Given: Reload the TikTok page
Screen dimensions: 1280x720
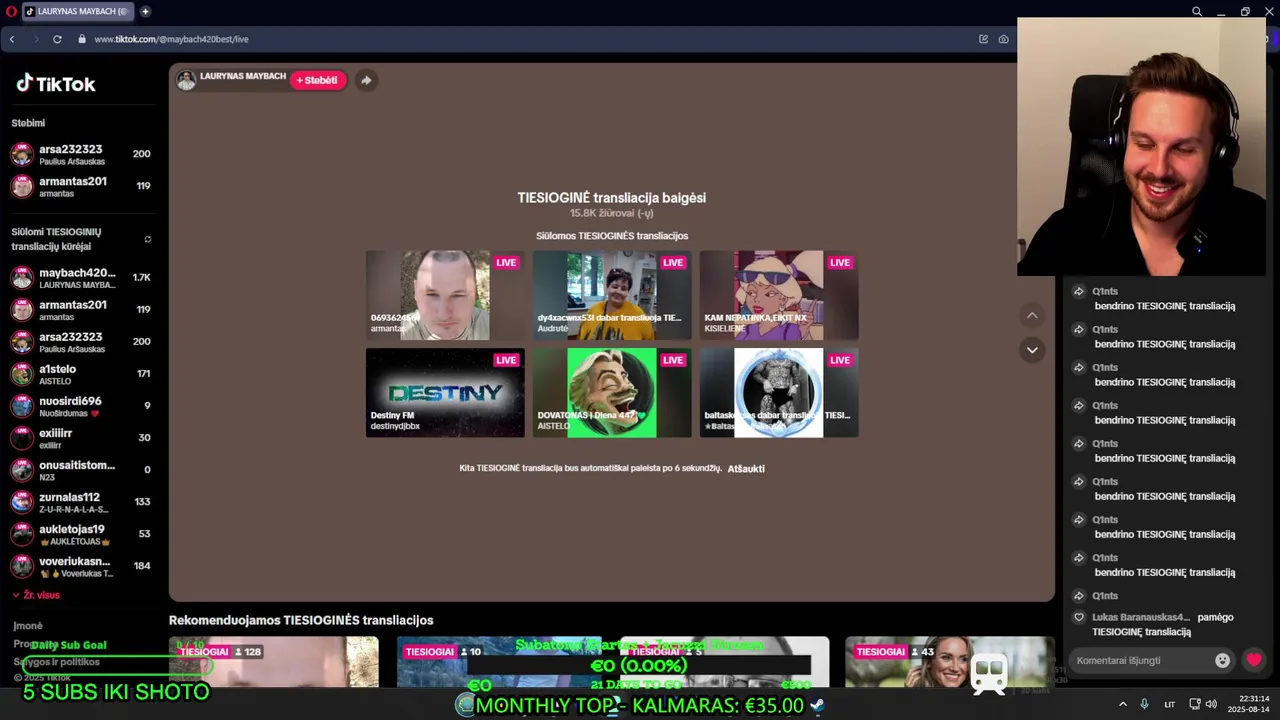Looking at the screenshot, I should tap(57, 39).
